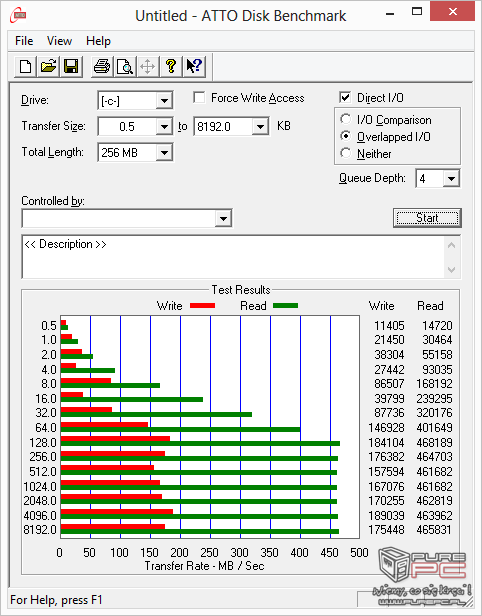Minimize the ATTO Disk Benchmark window
Screen dimensions: 482x616
pos(390,13)
